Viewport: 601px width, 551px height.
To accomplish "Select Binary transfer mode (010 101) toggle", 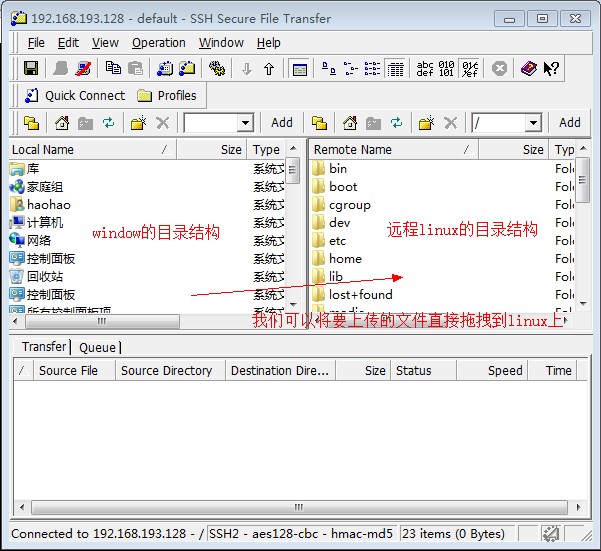I will (447, 69).
